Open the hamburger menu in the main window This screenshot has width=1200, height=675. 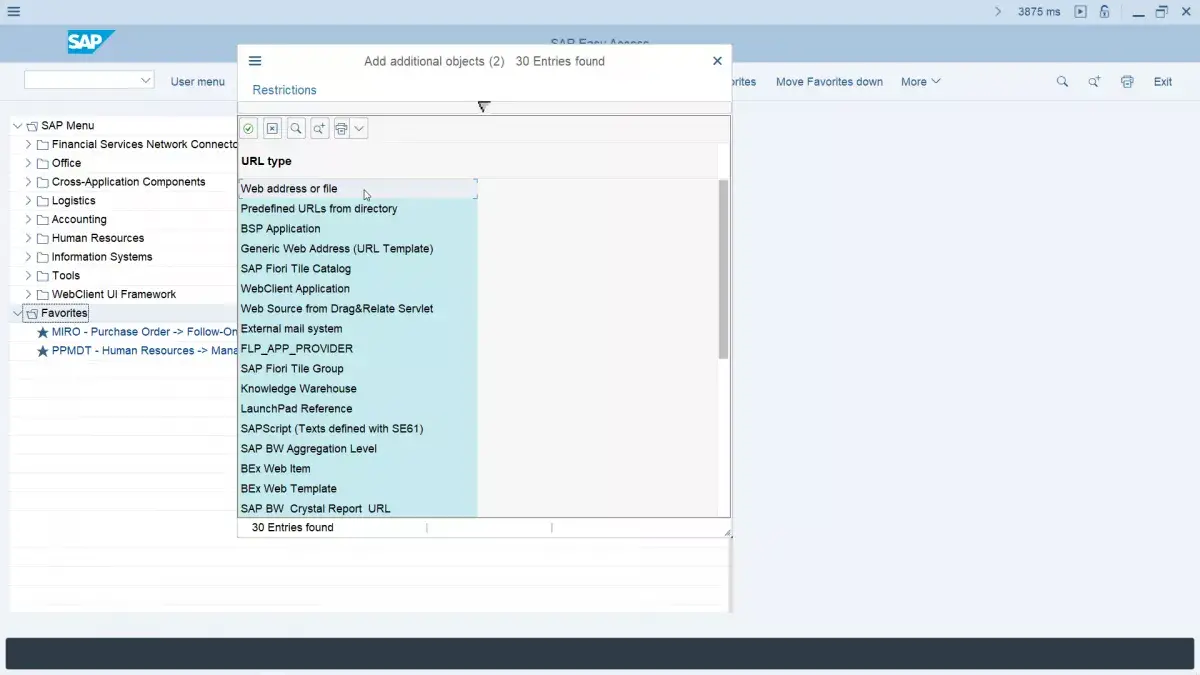point(13,12)
